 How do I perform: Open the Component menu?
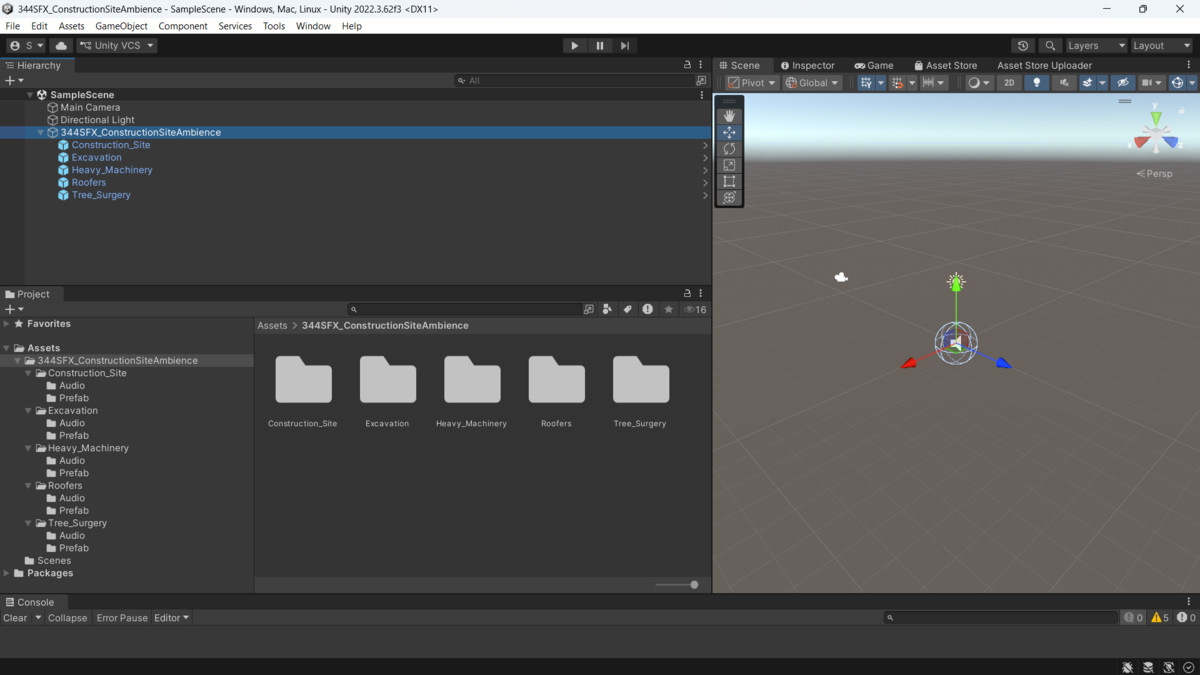(x=183, y=26)
